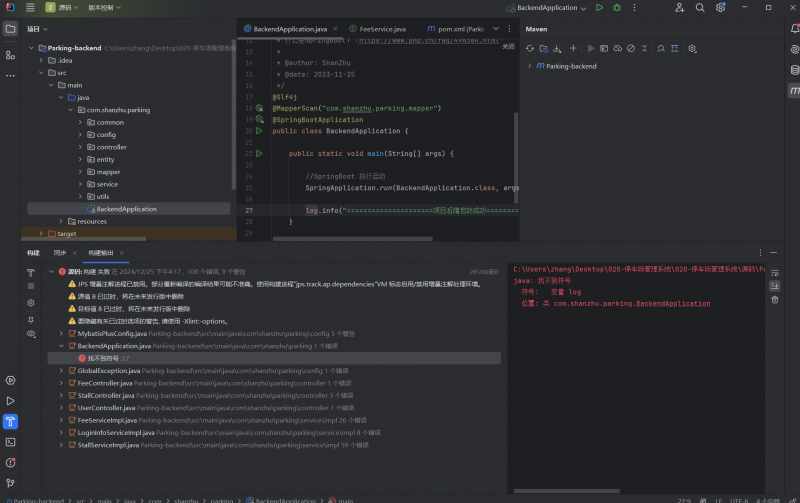The height and width of the screenshot is (503, 800).
Task: Open the Database tool window
Action: [x=794, y=70]
